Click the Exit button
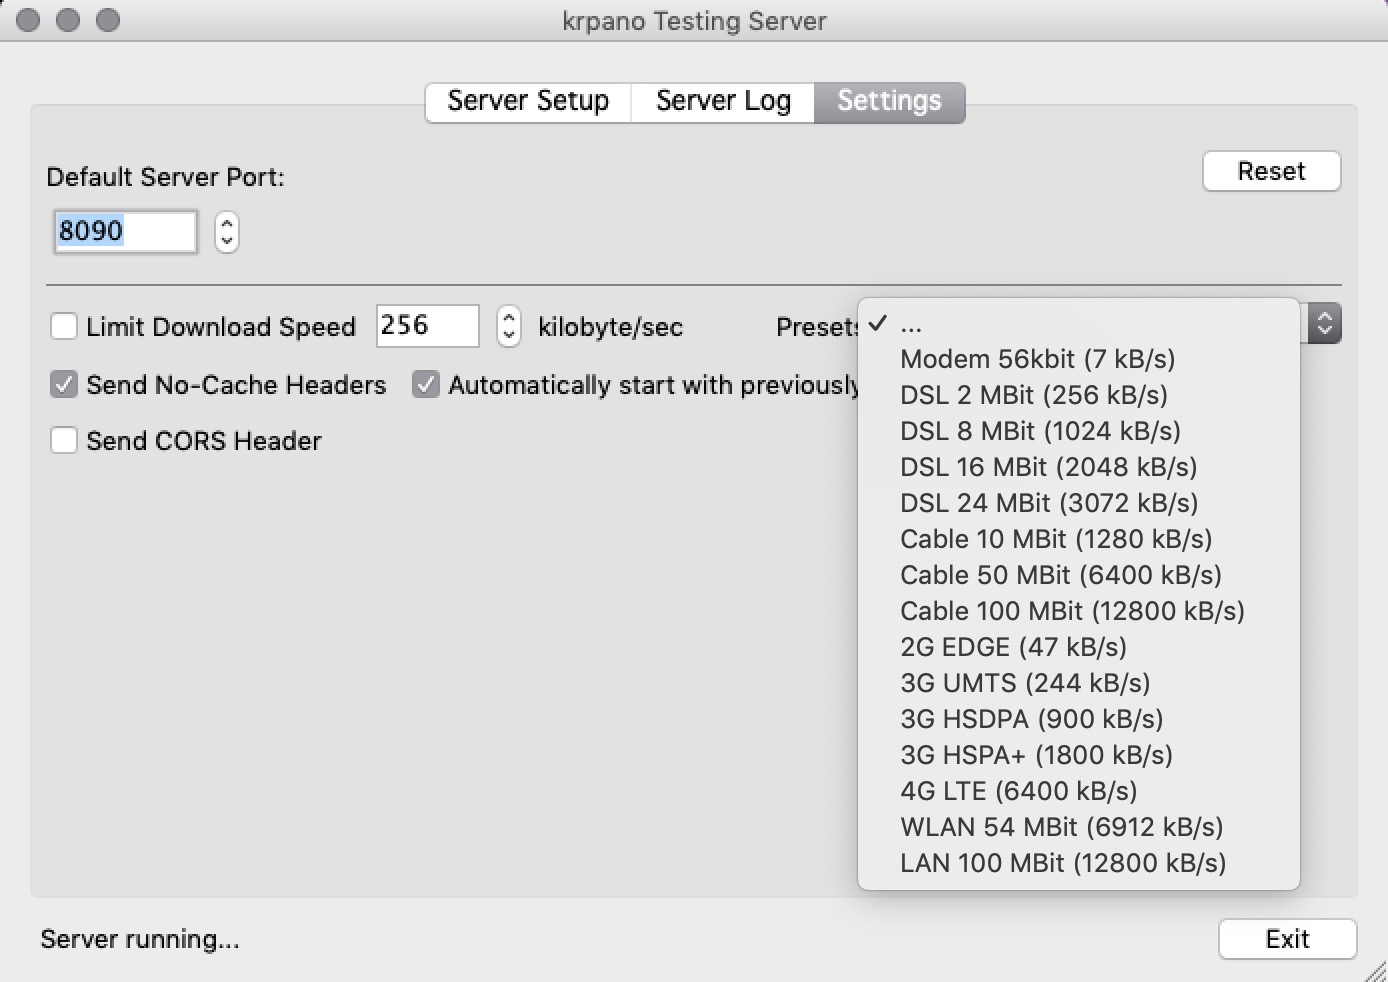This screenshot has height=982, width=1388. pyautogui.click(x=1287, y=939)
